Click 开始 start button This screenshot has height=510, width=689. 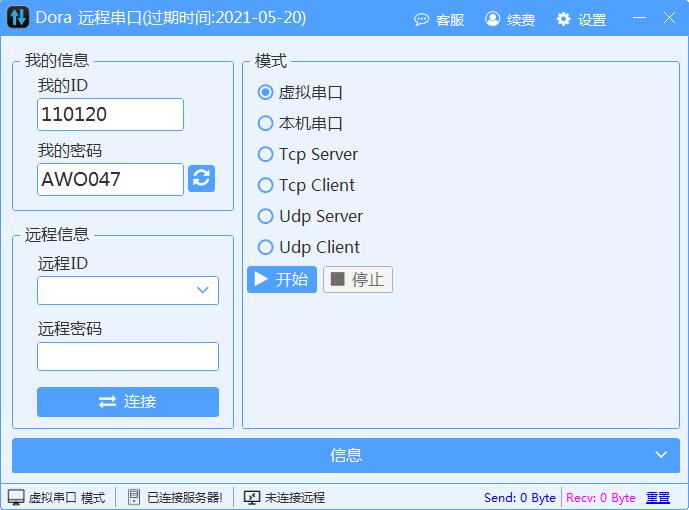pos(282,279)
